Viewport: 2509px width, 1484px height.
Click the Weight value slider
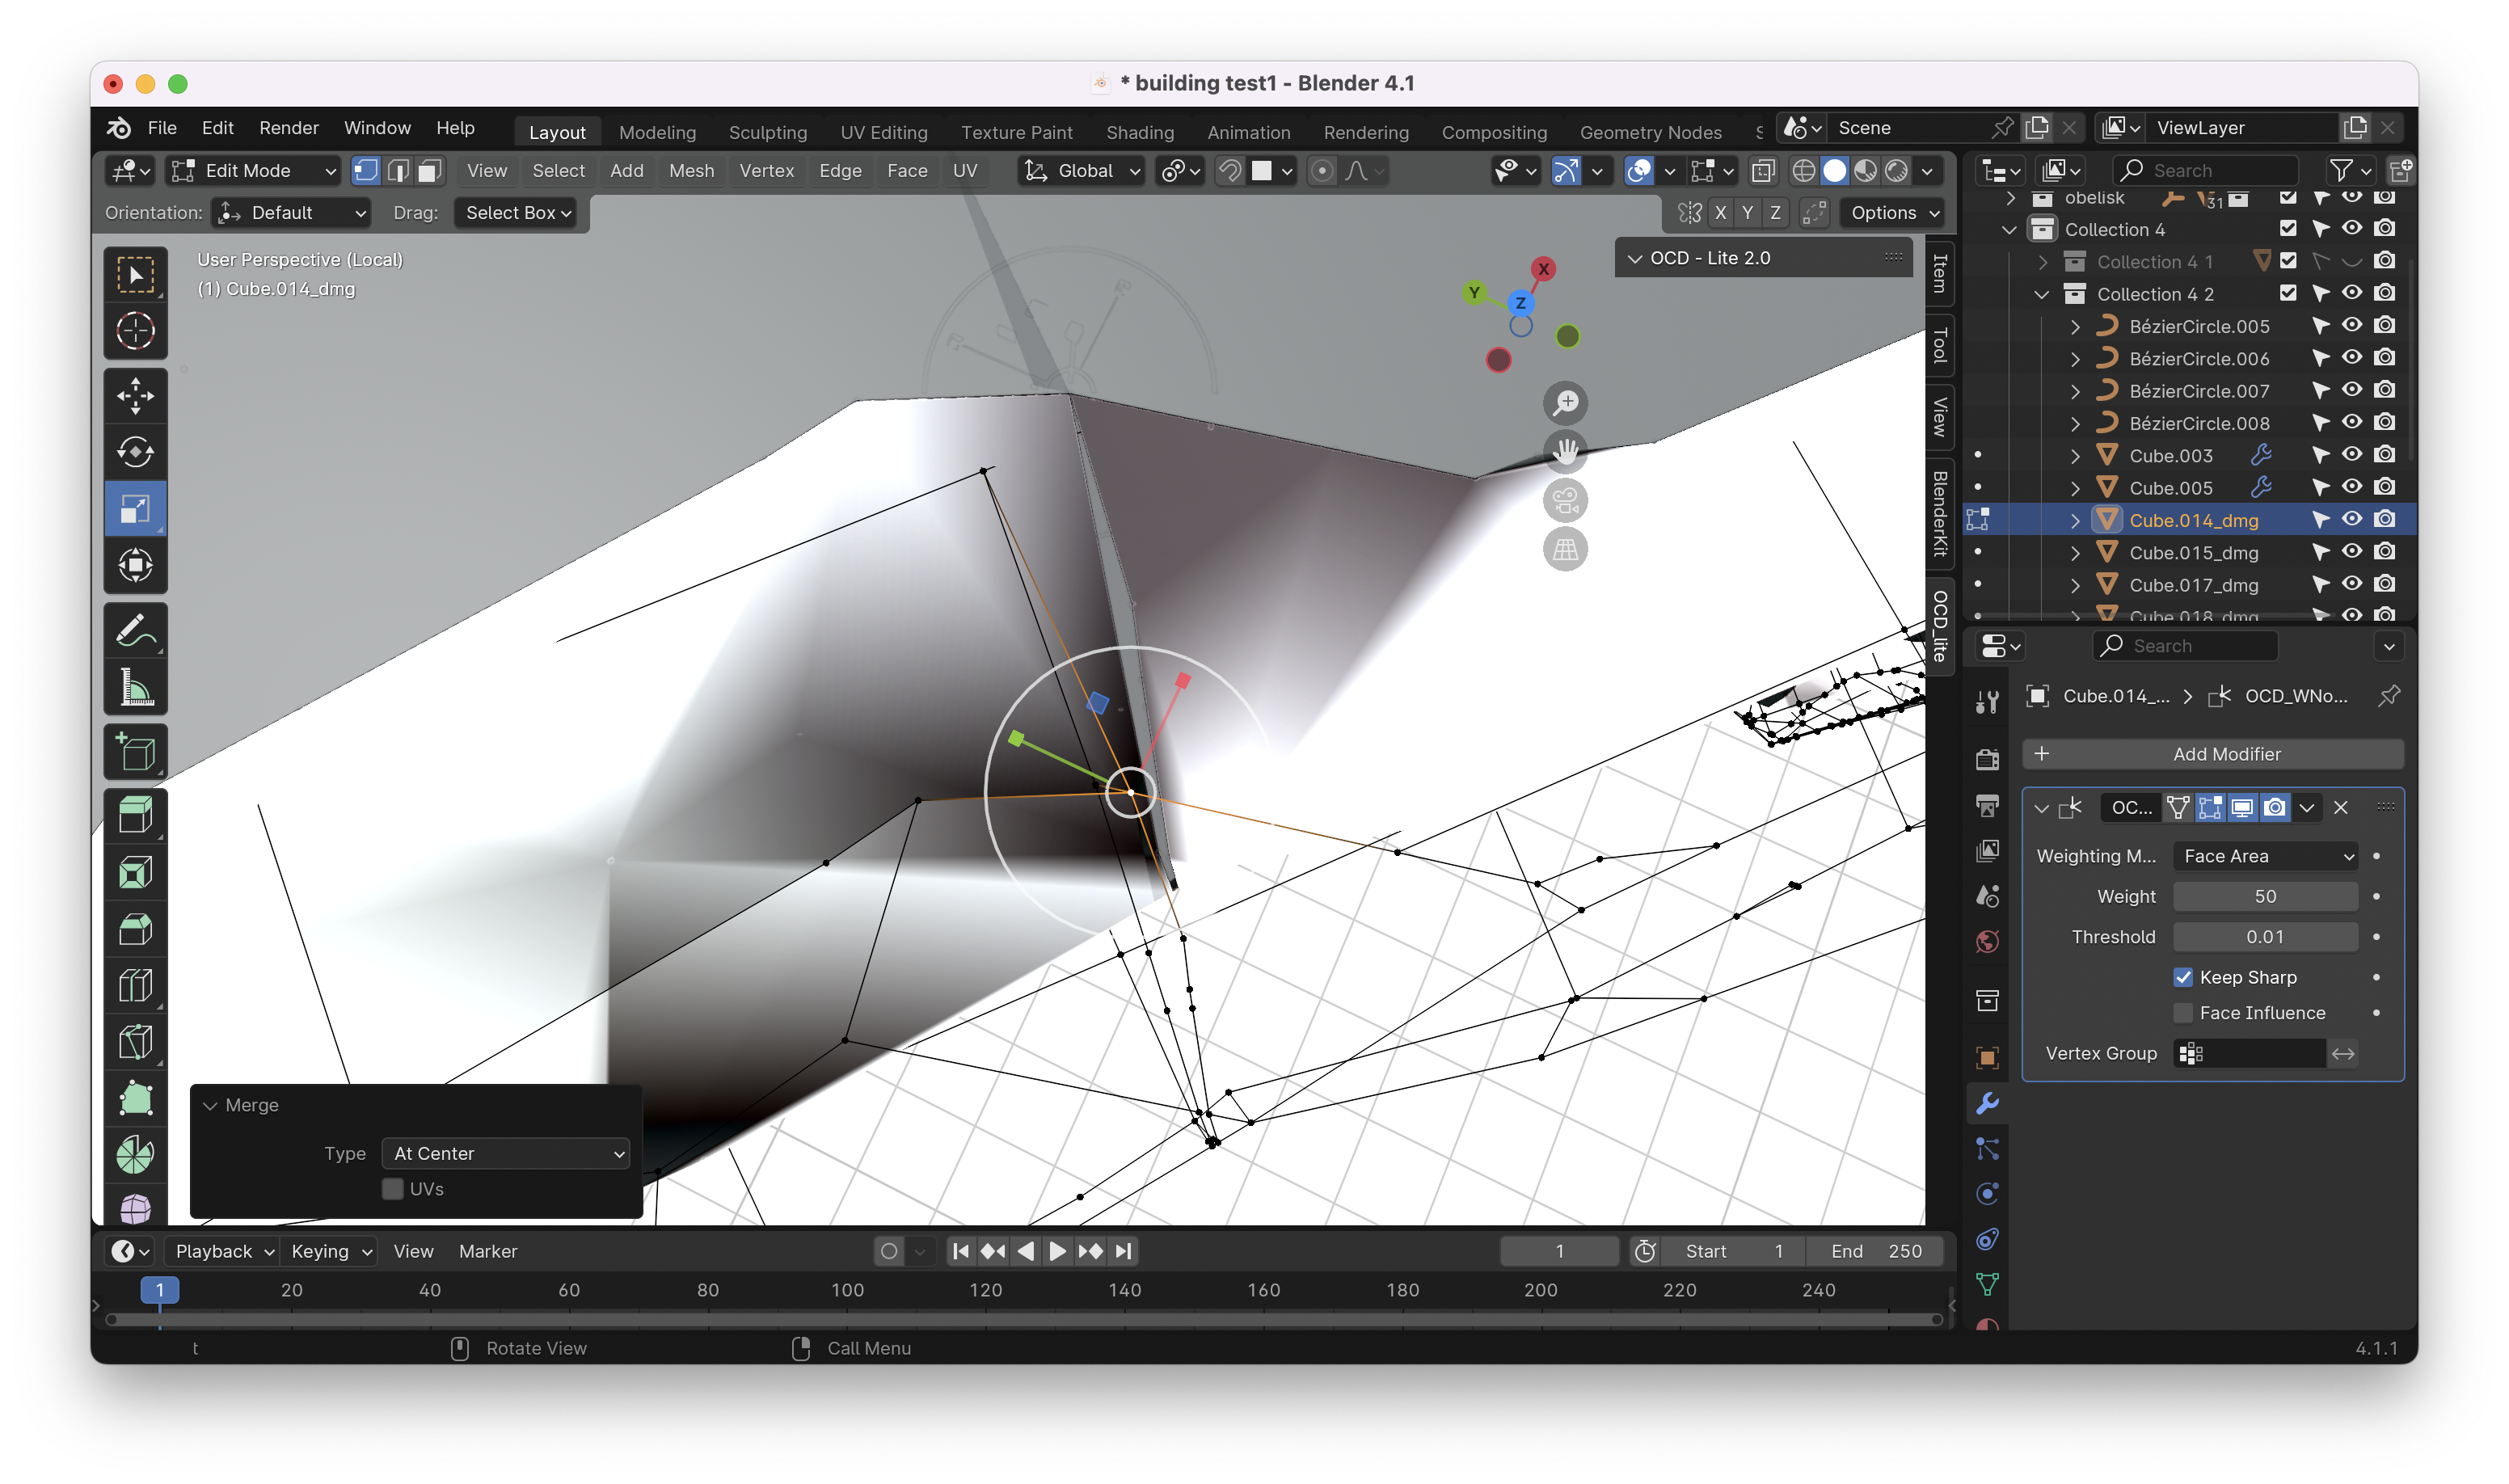coord(2265,897)
